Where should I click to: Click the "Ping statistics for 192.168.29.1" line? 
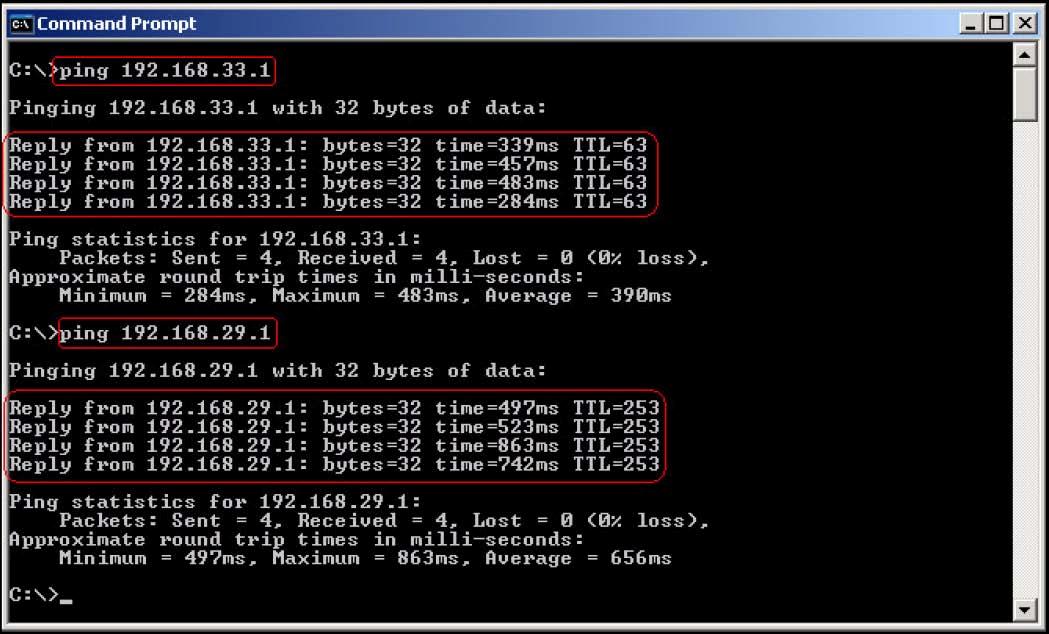(215, 502)
